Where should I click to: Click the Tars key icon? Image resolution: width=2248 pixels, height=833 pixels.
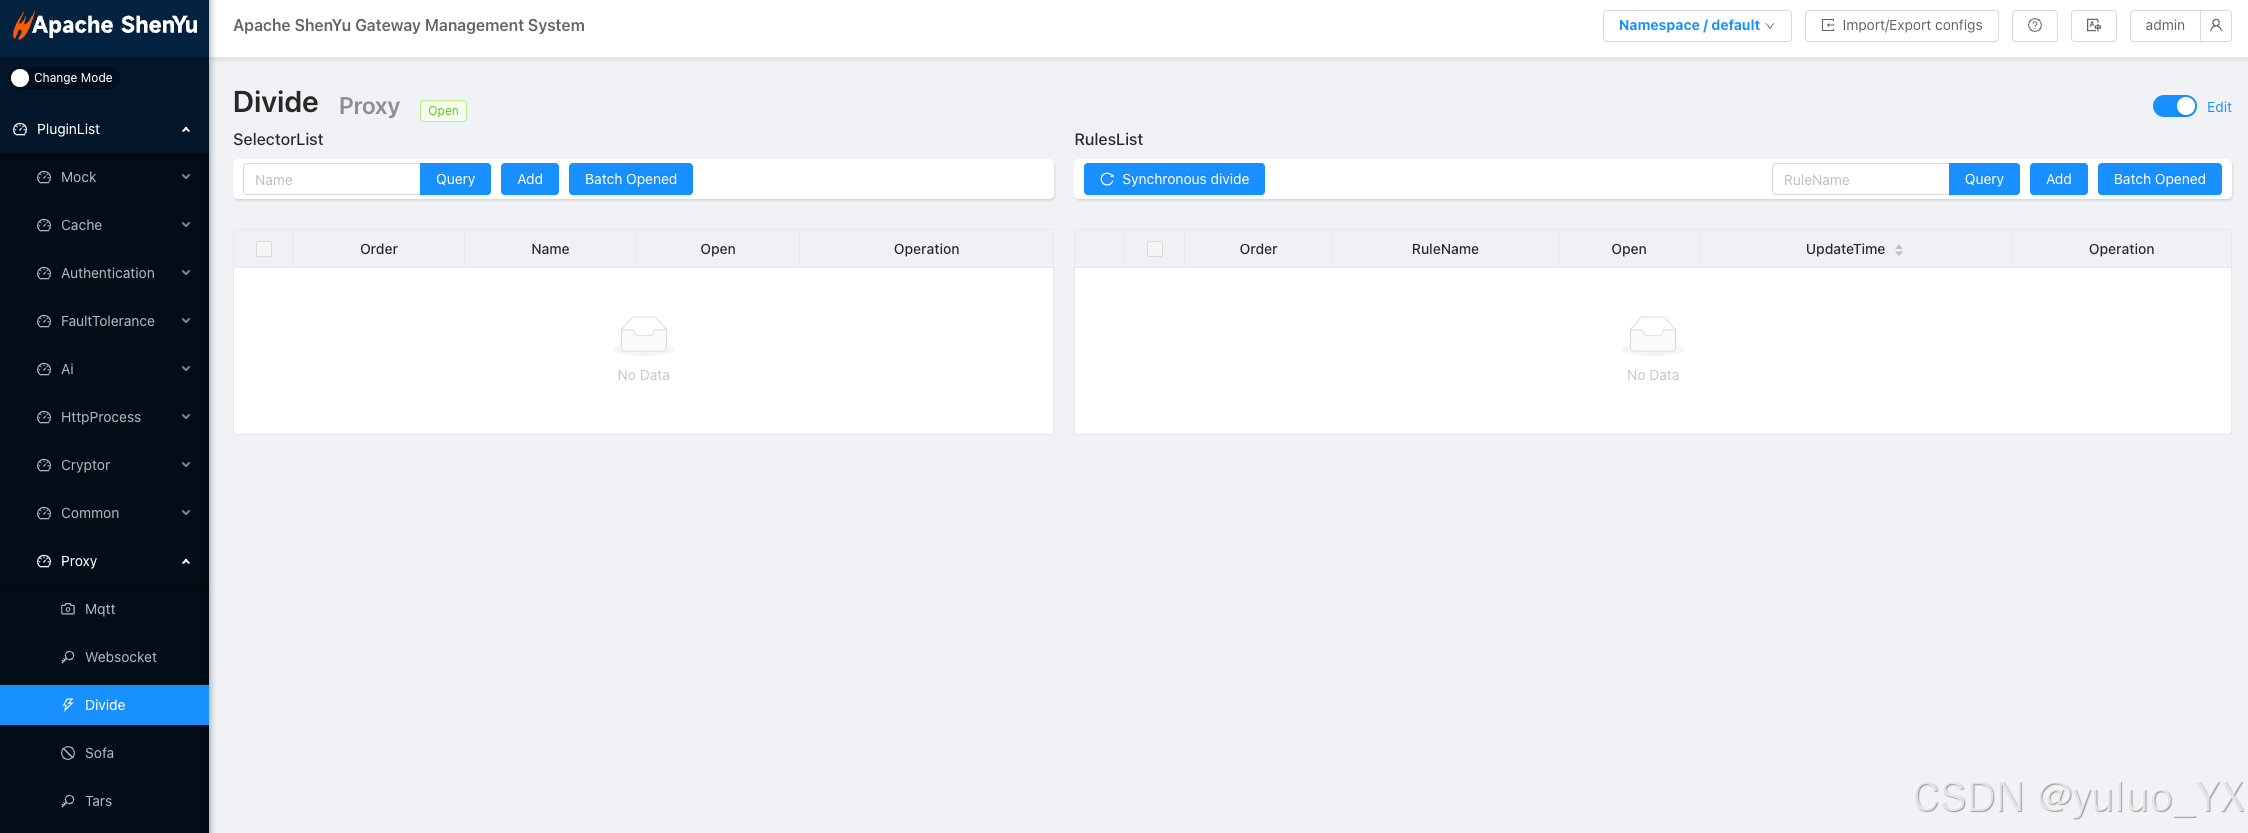point(68,801)
